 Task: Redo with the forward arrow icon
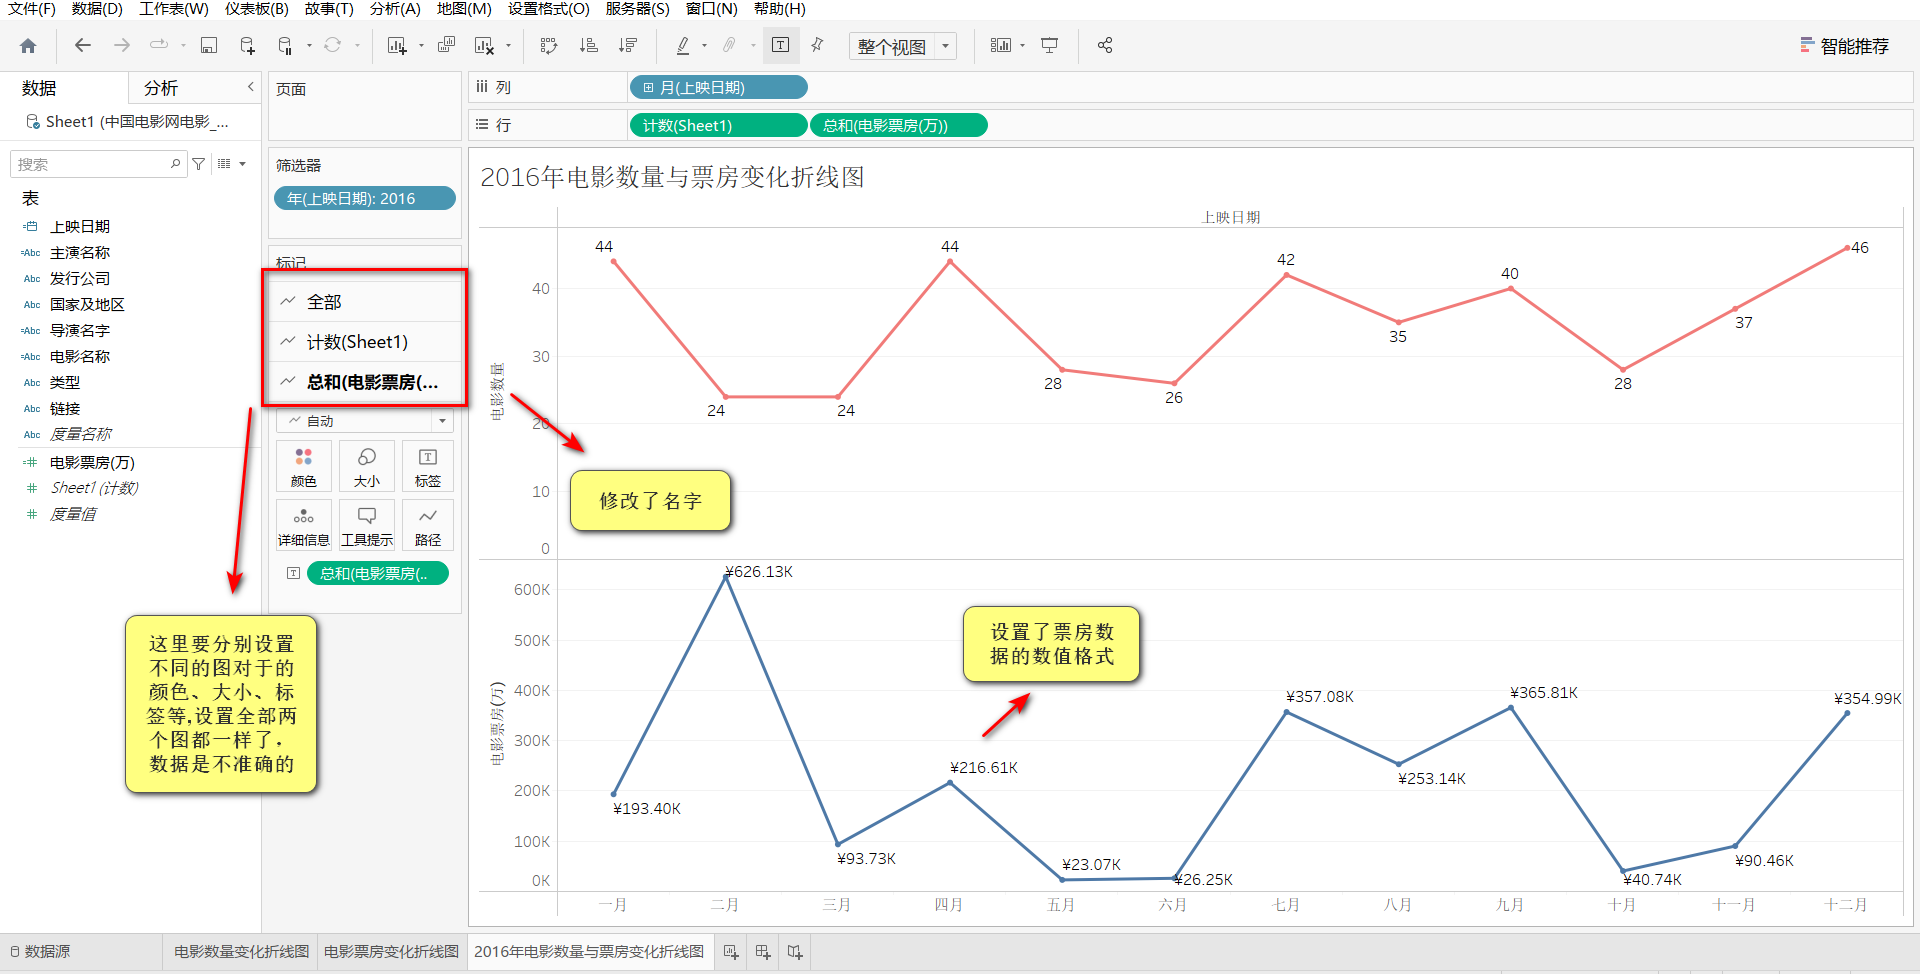[121, 46]
